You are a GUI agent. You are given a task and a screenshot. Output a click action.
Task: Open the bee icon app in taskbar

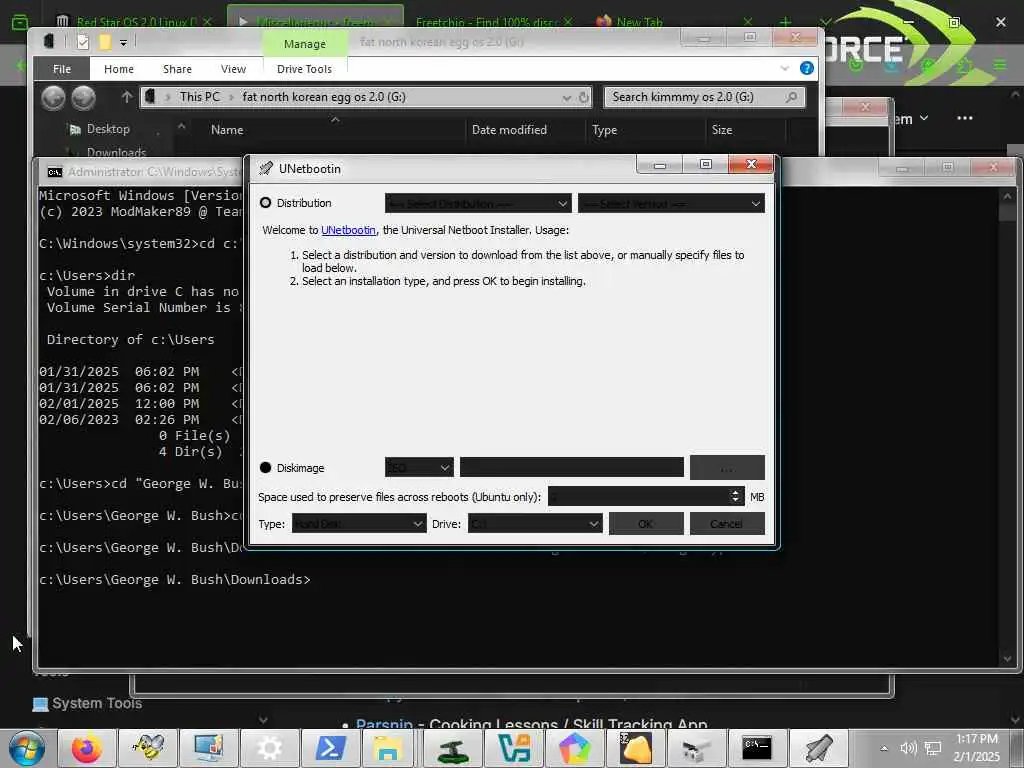[148, 748]
